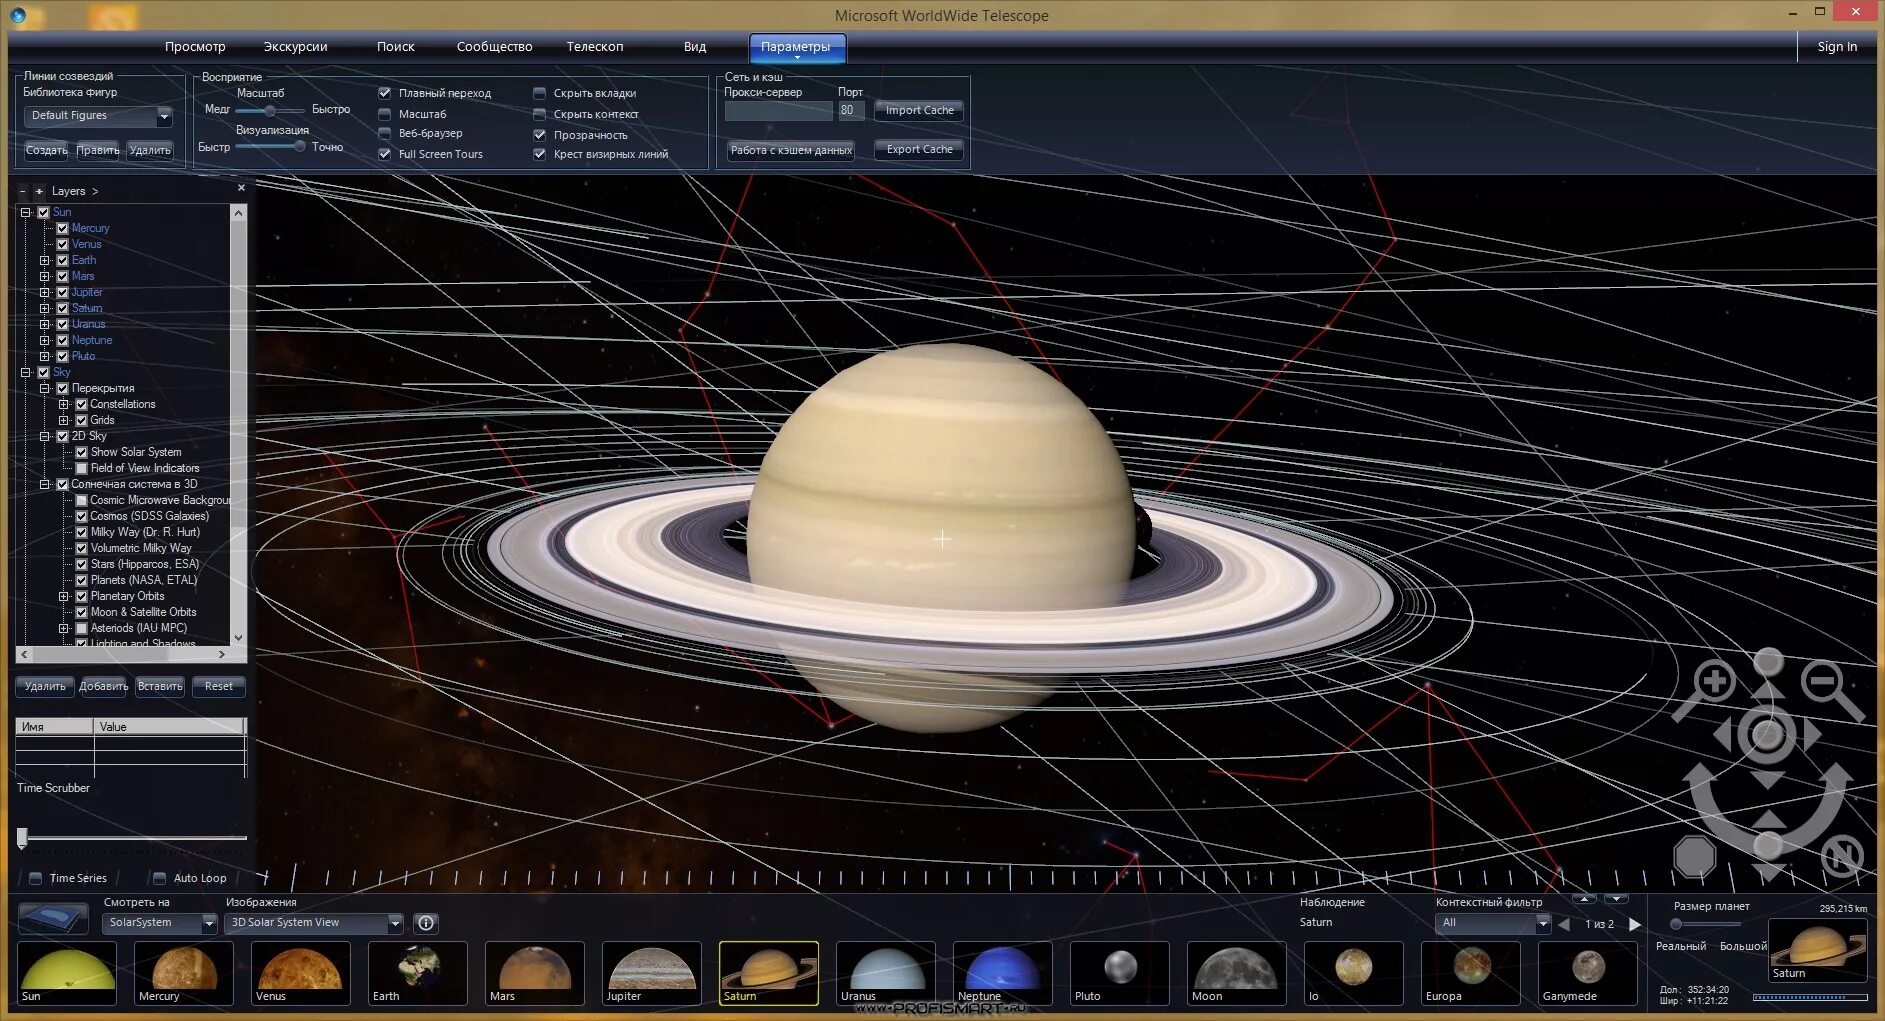Close the Layers panel

click(x=241, y=188)
